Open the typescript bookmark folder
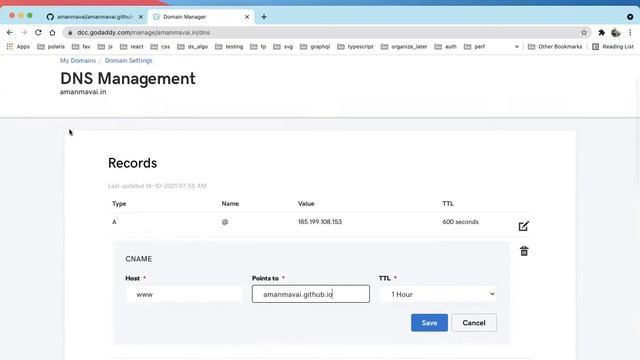640x360 pixels. click(355, 47)
